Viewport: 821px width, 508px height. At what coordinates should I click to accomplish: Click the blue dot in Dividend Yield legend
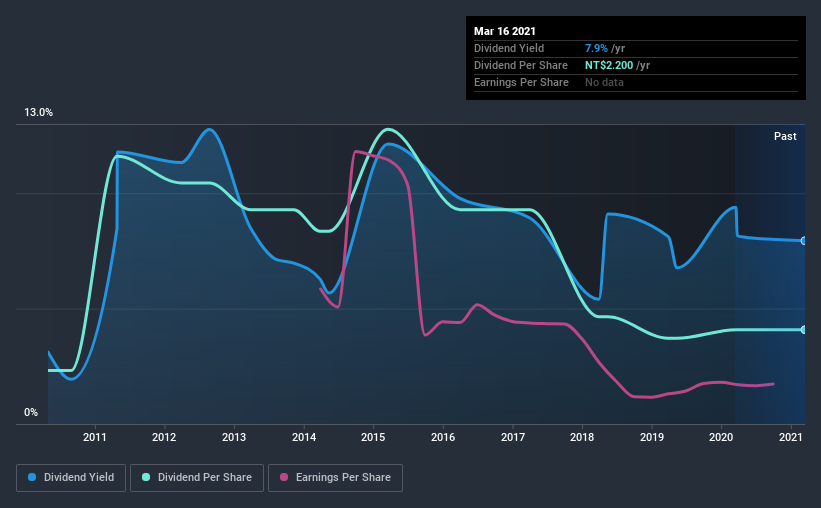(32, 477)
